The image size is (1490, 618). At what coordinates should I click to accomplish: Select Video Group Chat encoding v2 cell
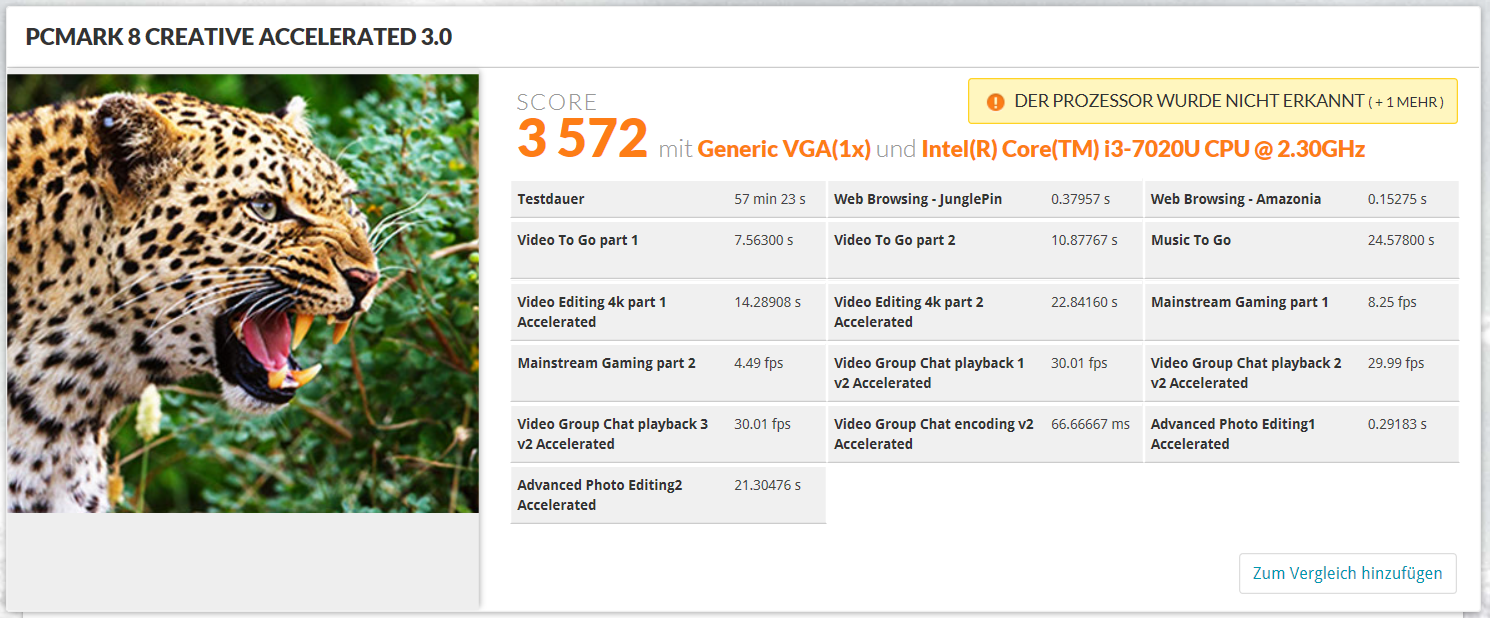(984, 433)
